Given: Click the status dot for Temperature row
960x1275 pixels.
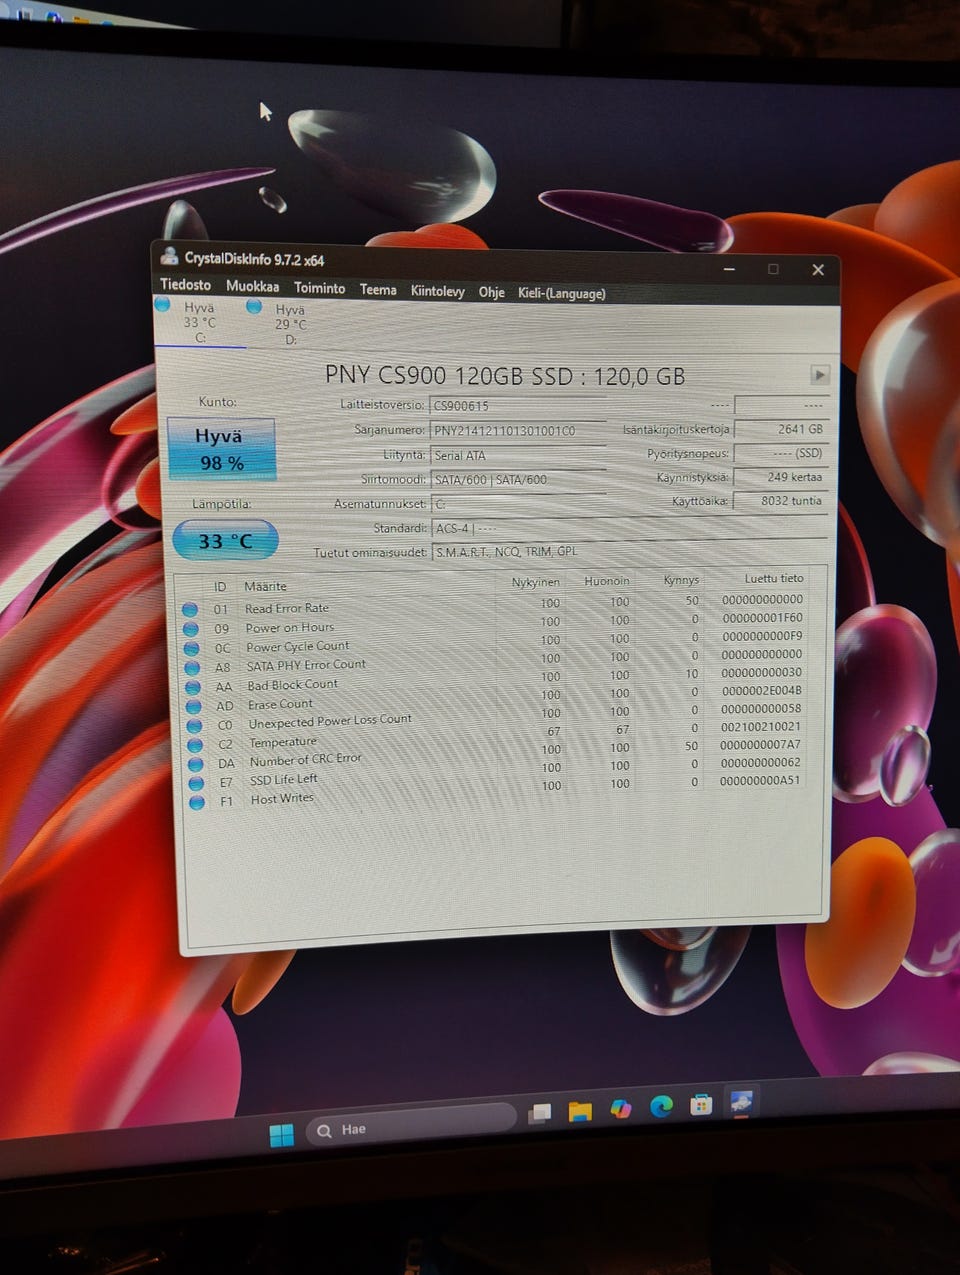Looking at the screenshot, I should coord(196,745).
